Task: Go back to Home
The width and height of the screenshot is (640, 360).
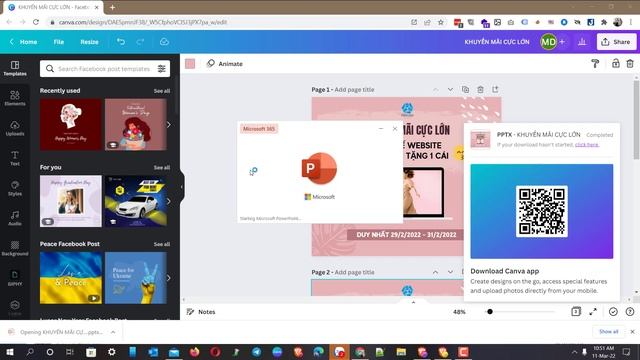Action: 24,42
